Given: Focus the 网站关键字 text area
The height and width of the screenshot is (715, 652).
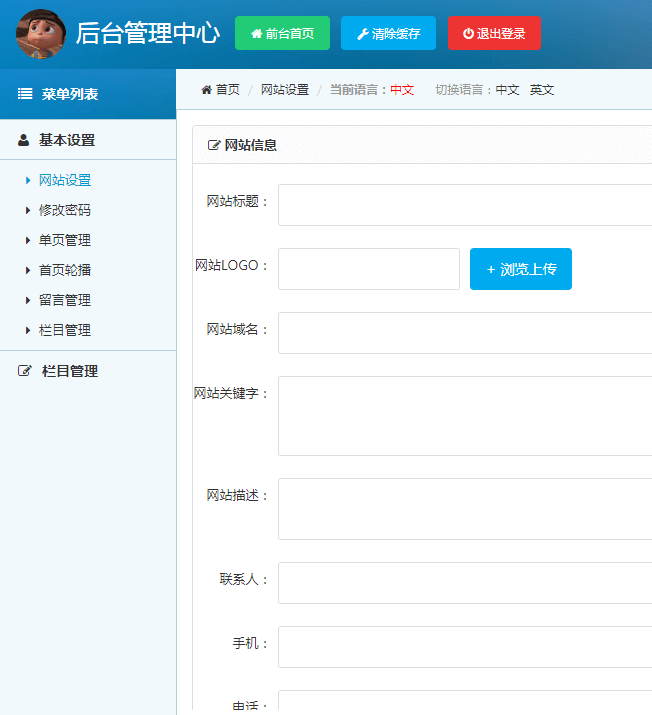Looking at the screenshot, I should point(465,416).
